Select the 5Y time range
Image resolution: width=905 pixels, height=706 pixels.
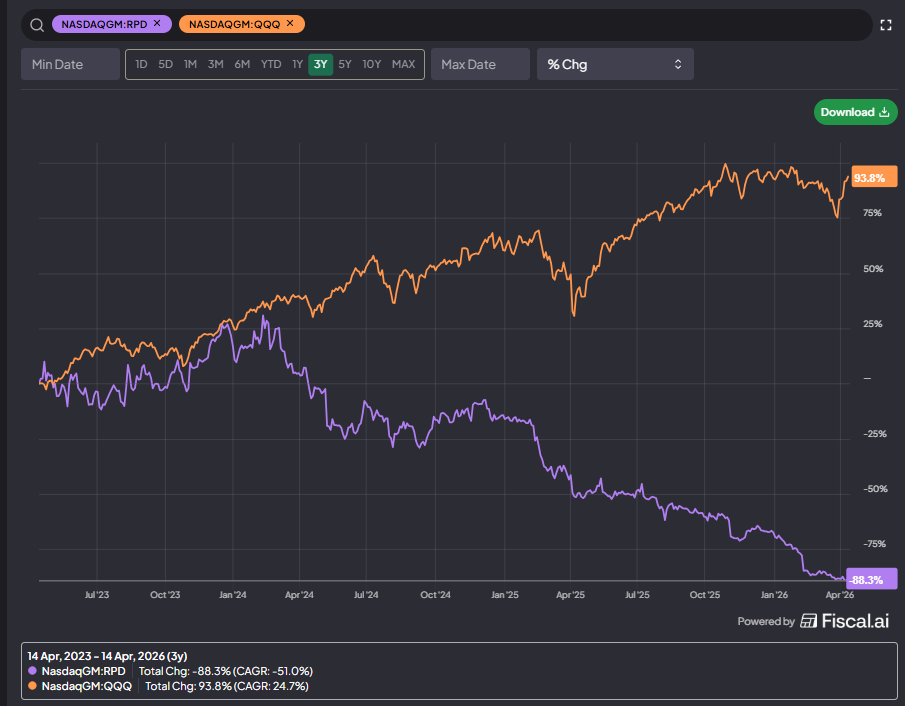click(x=345, y=64)
